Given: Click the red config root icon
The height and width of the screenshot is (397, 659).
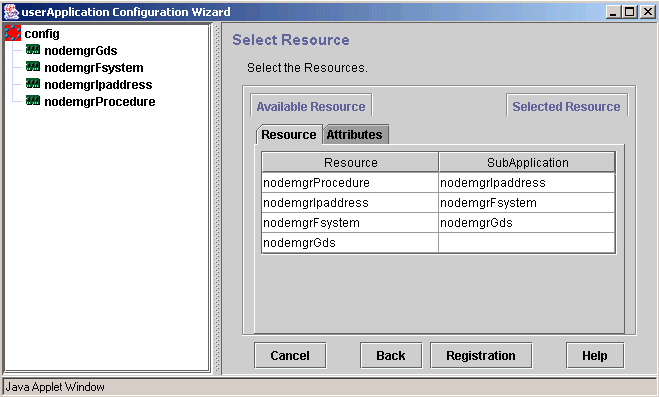Looking at the screenshot, I should [x=13, y=33].
